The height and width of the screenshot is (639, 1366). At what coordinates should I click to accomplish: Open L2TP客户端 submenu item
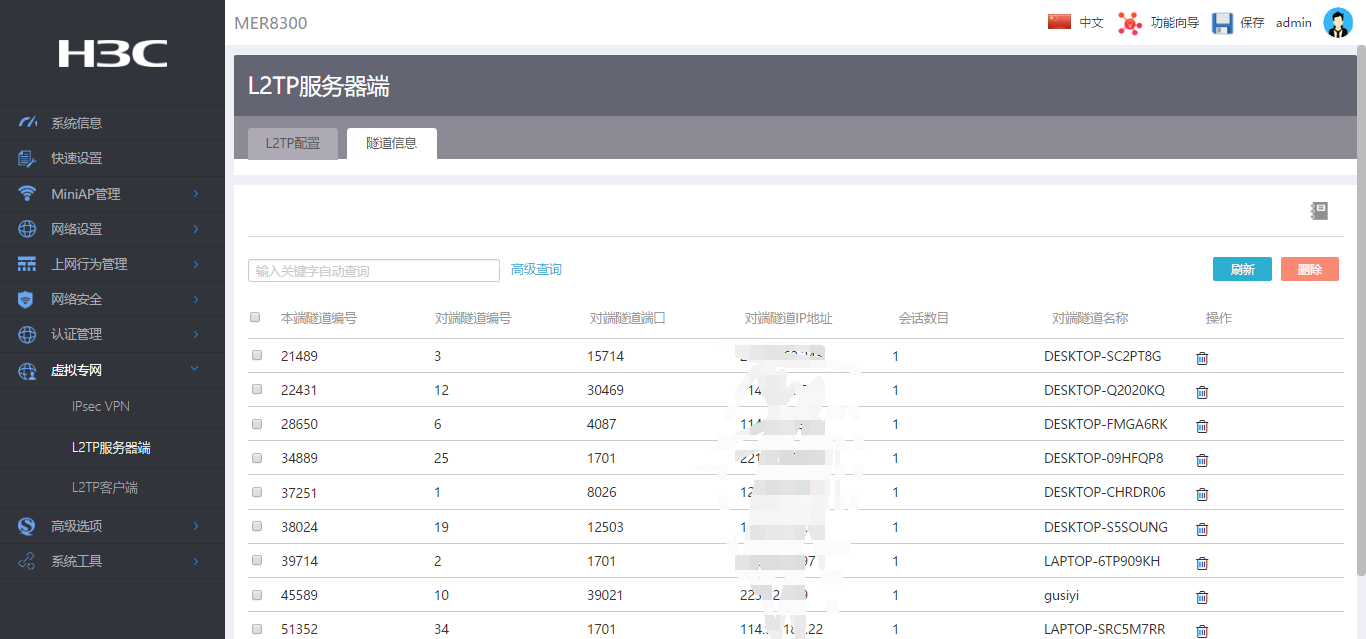105,488
